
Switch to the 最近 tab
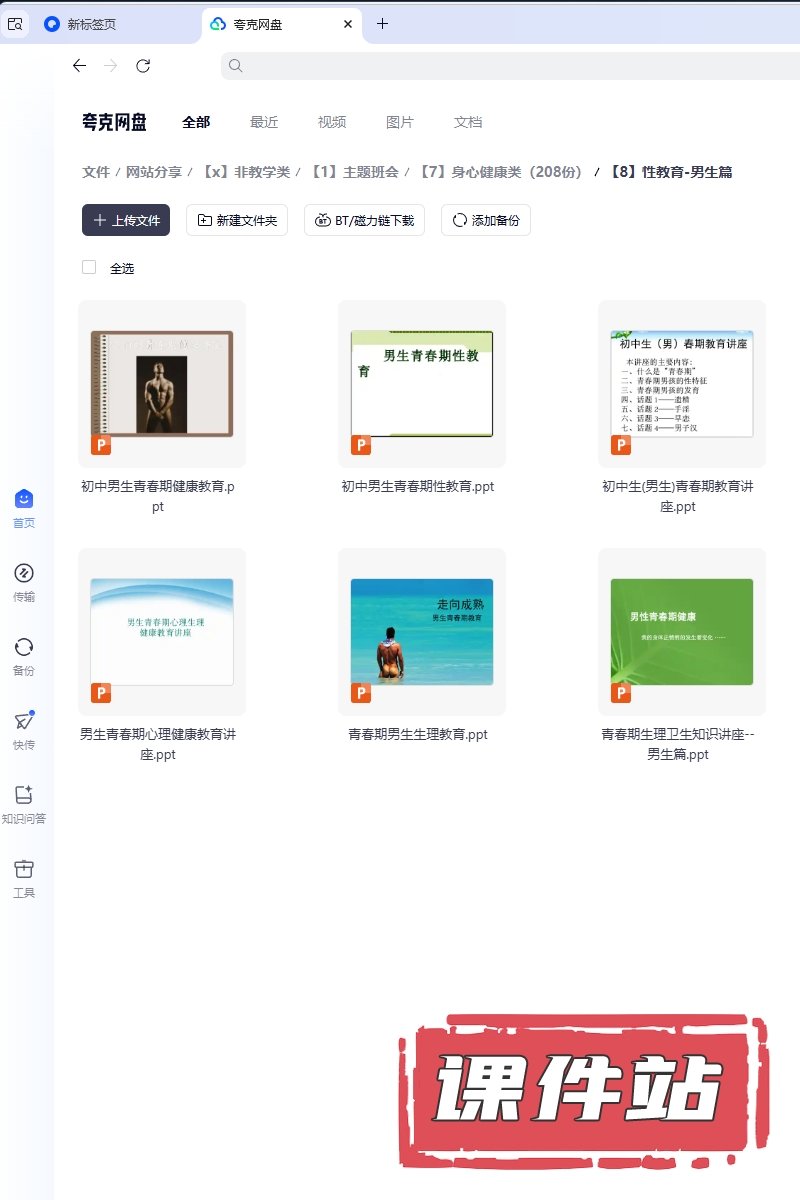(264, 122)
